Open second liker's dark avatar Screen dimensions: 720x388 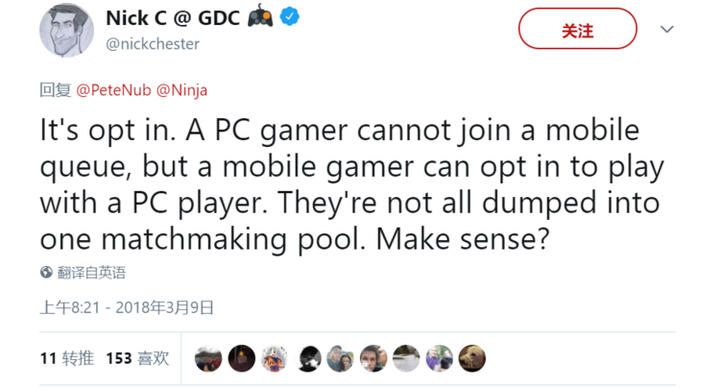242,358
